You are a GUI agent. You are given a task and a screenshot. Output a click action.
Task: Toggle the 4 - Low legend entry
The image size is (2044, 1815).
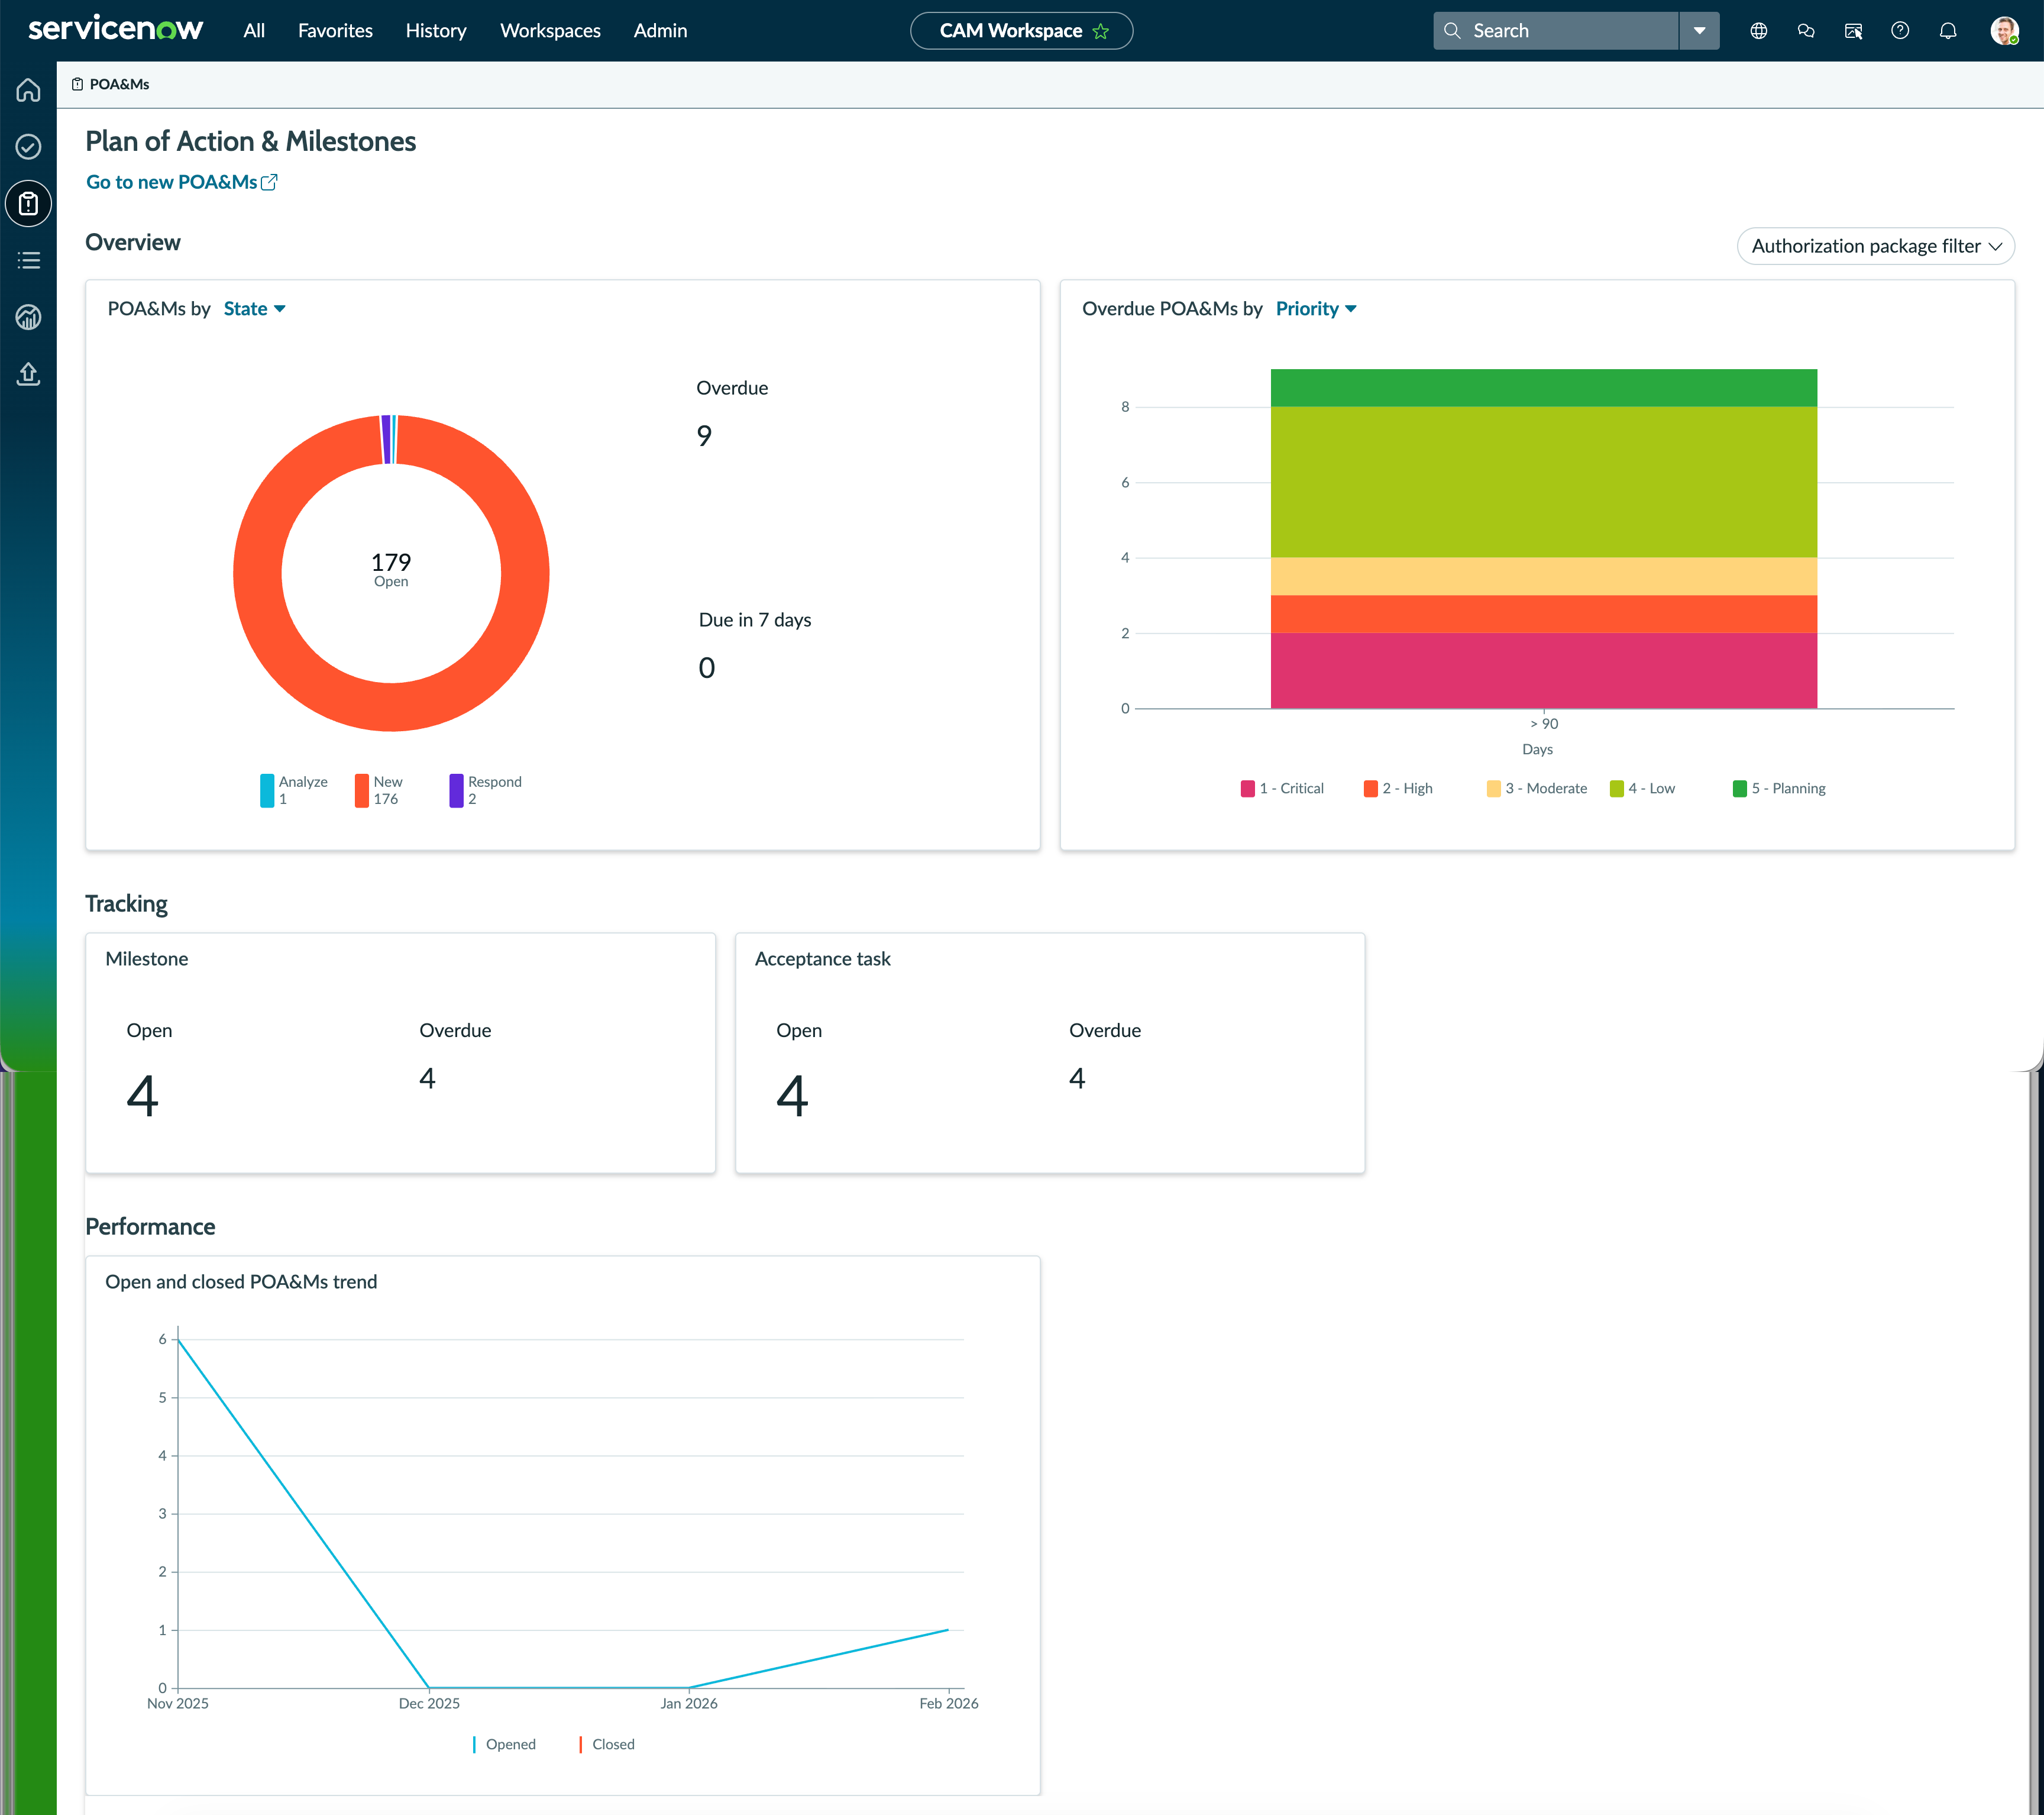click(x=1642, y=788)
